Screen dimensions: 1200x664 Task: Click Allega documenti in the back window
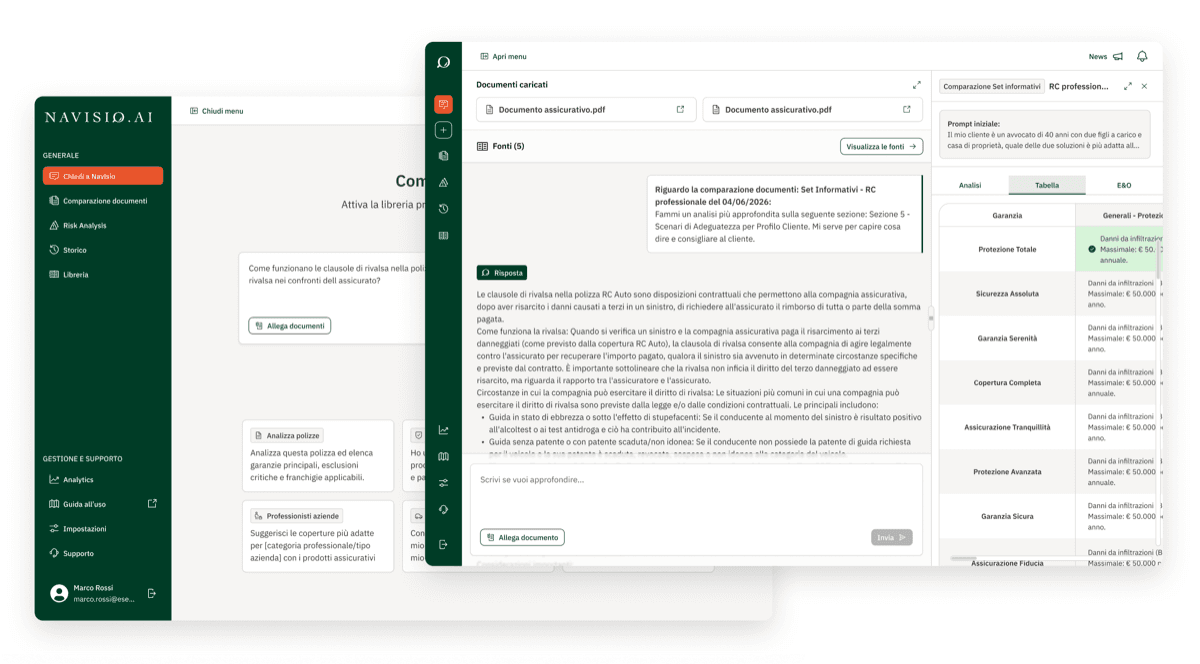[290, 326]
